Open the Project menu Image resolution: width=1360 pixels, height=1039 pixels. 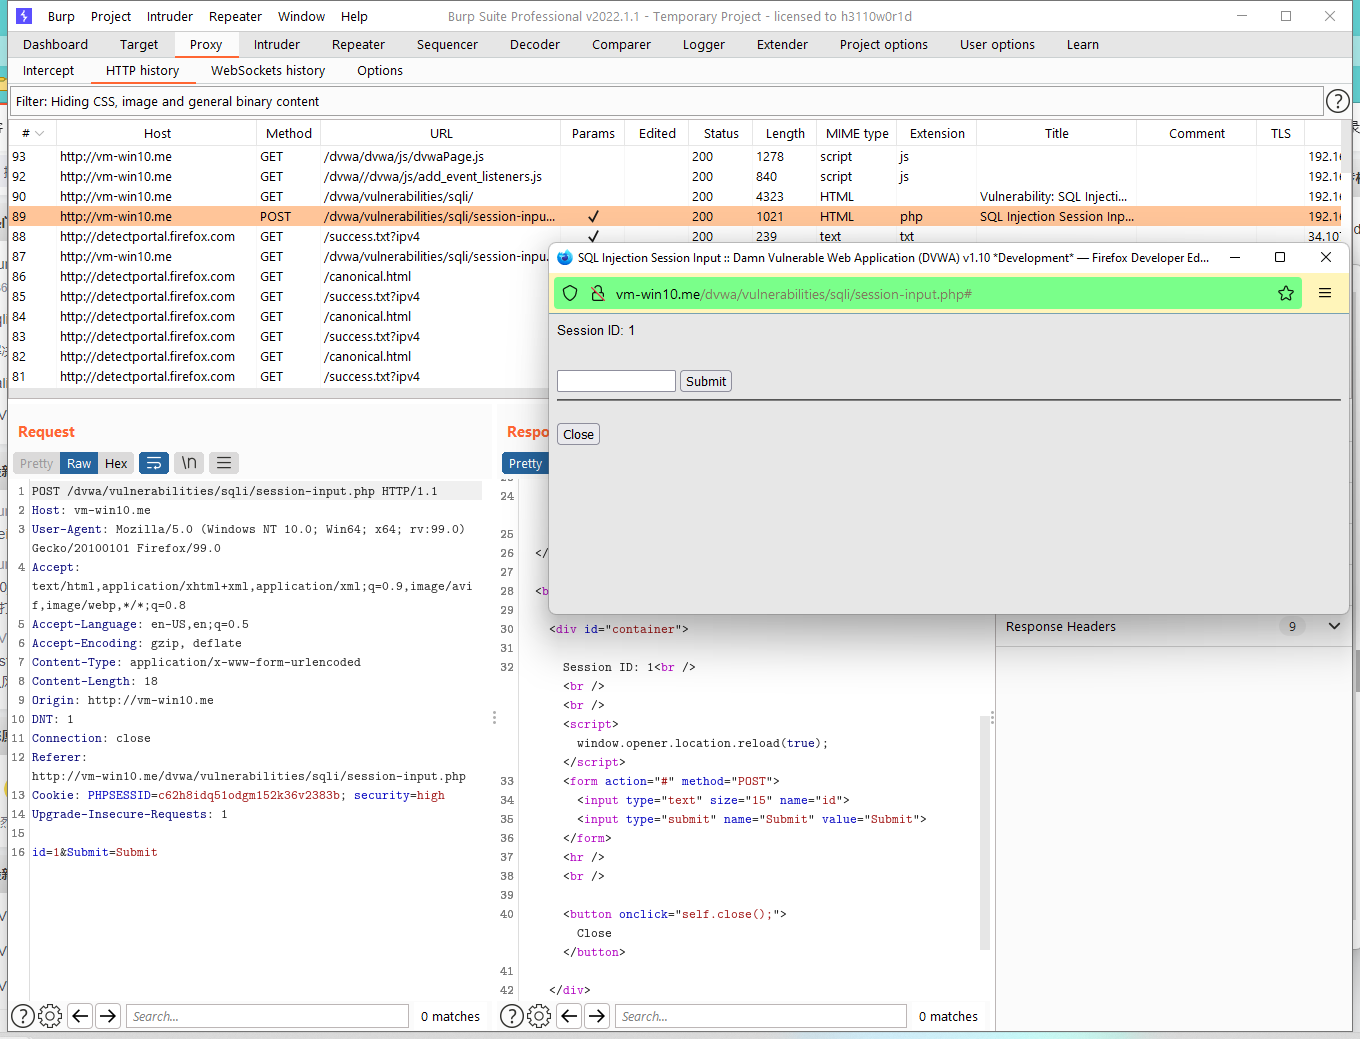[111, 16]
